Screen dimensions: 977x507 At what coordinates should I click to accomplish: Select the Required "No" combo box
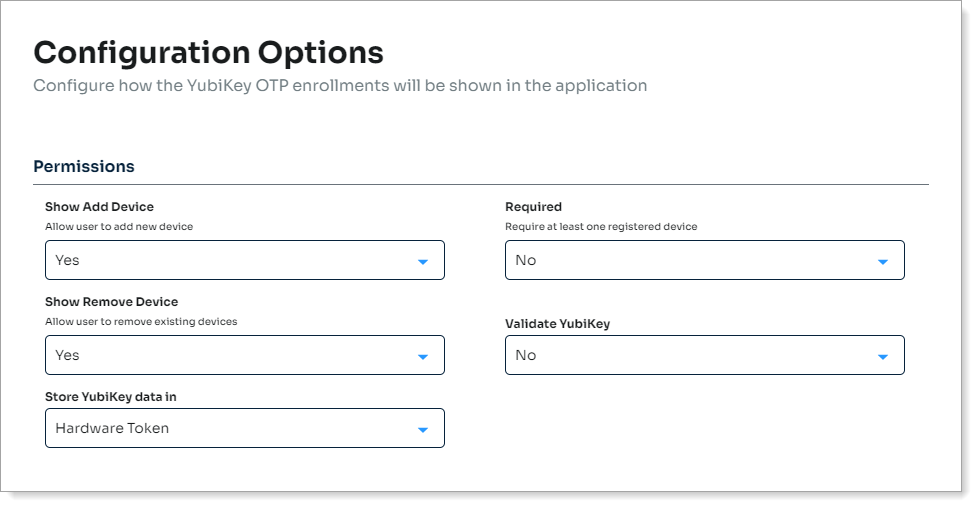coord(690,260)
